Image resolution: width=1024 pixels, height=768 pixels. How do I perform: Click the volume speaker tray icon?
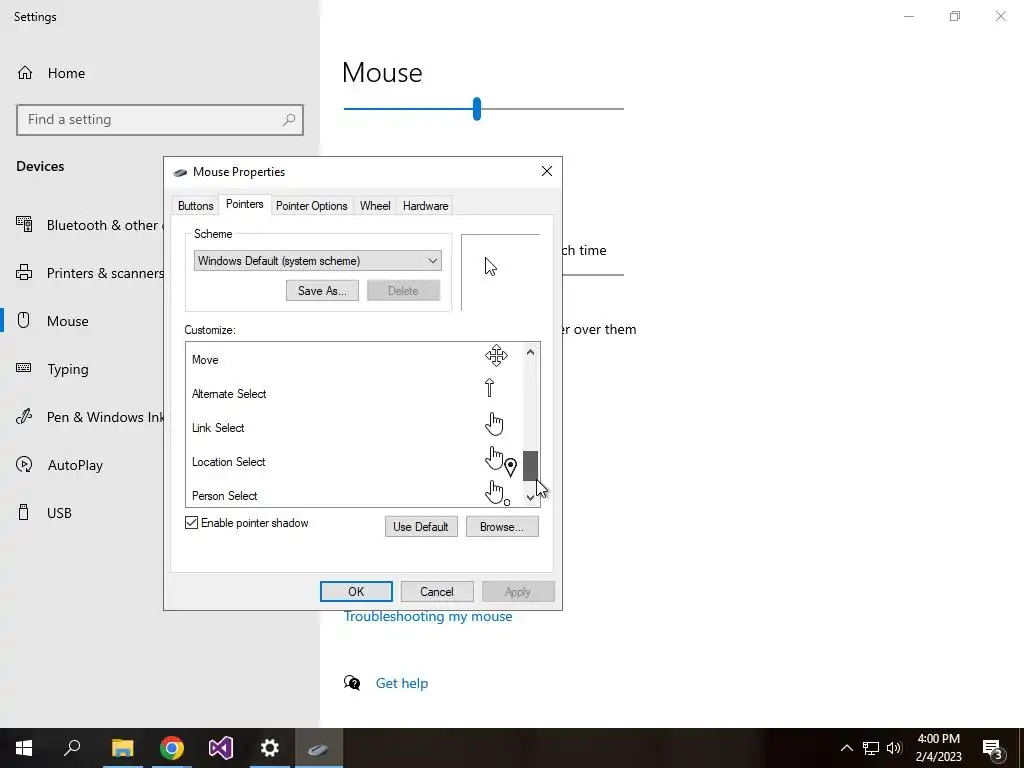[x=894, y=748]
